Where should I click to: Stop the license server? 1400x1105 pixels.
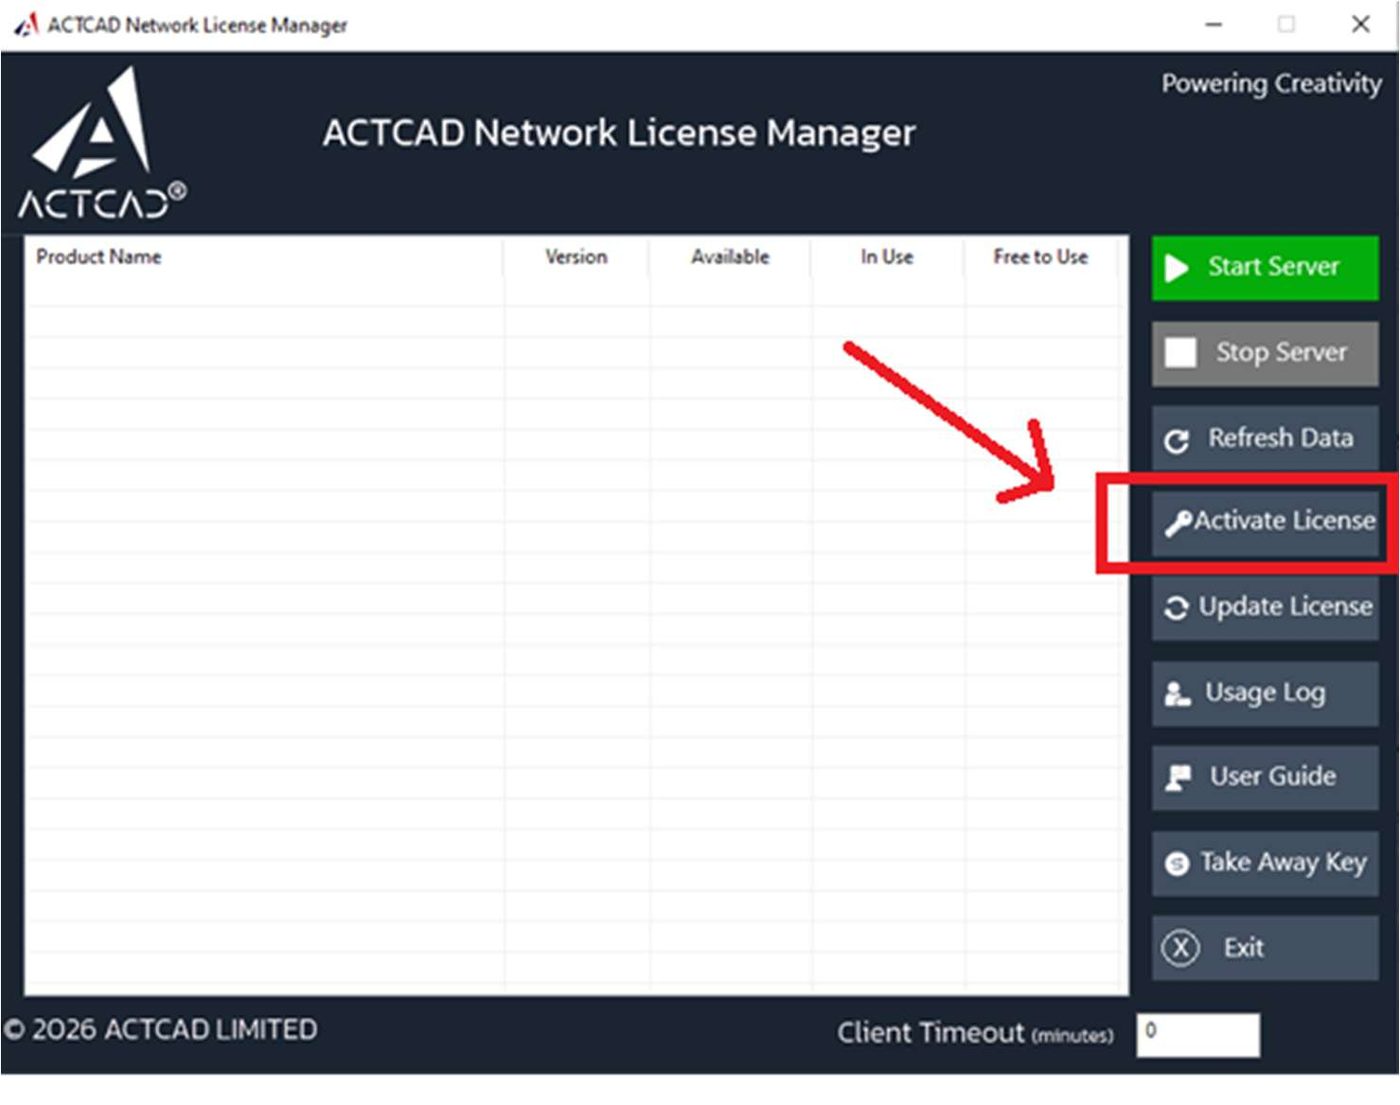[x=1265, y=353]
